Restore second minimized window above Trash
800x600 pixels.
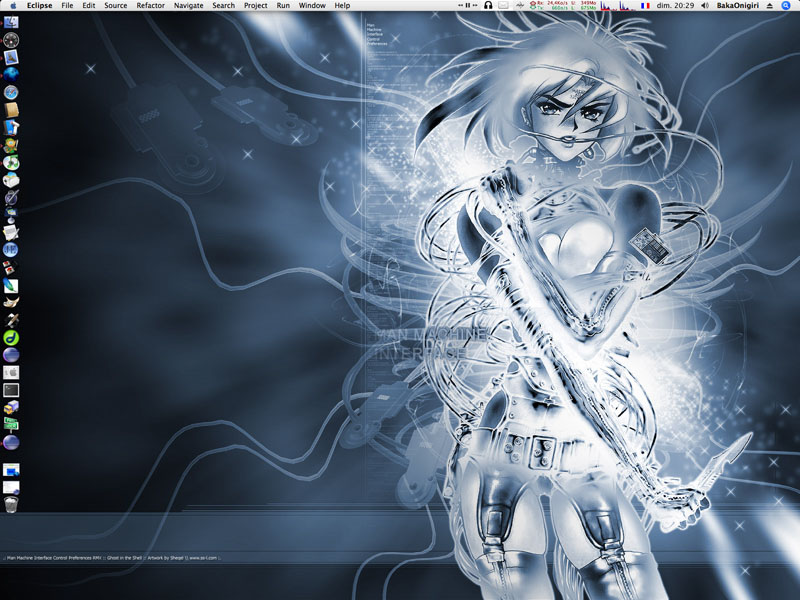pos(11,487)
